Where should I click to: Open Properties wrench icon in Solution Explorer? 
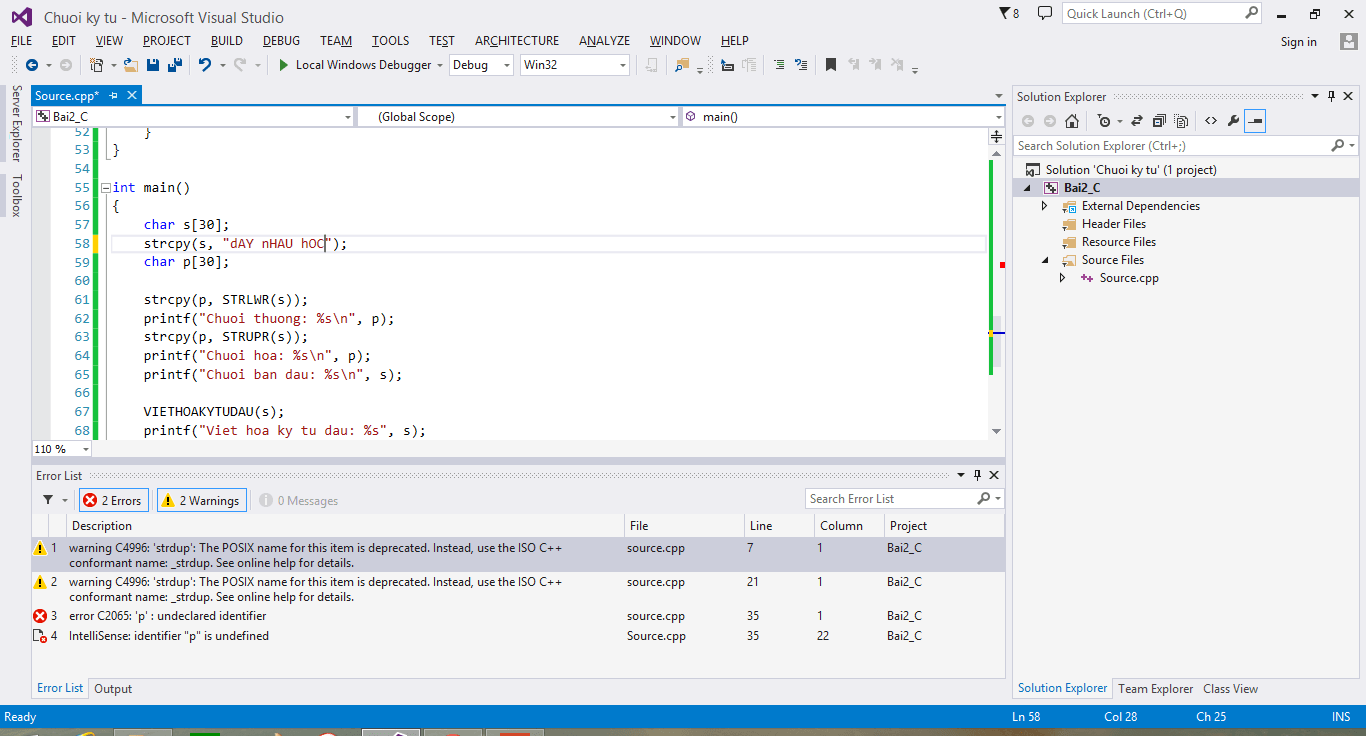click(1233, 121)
